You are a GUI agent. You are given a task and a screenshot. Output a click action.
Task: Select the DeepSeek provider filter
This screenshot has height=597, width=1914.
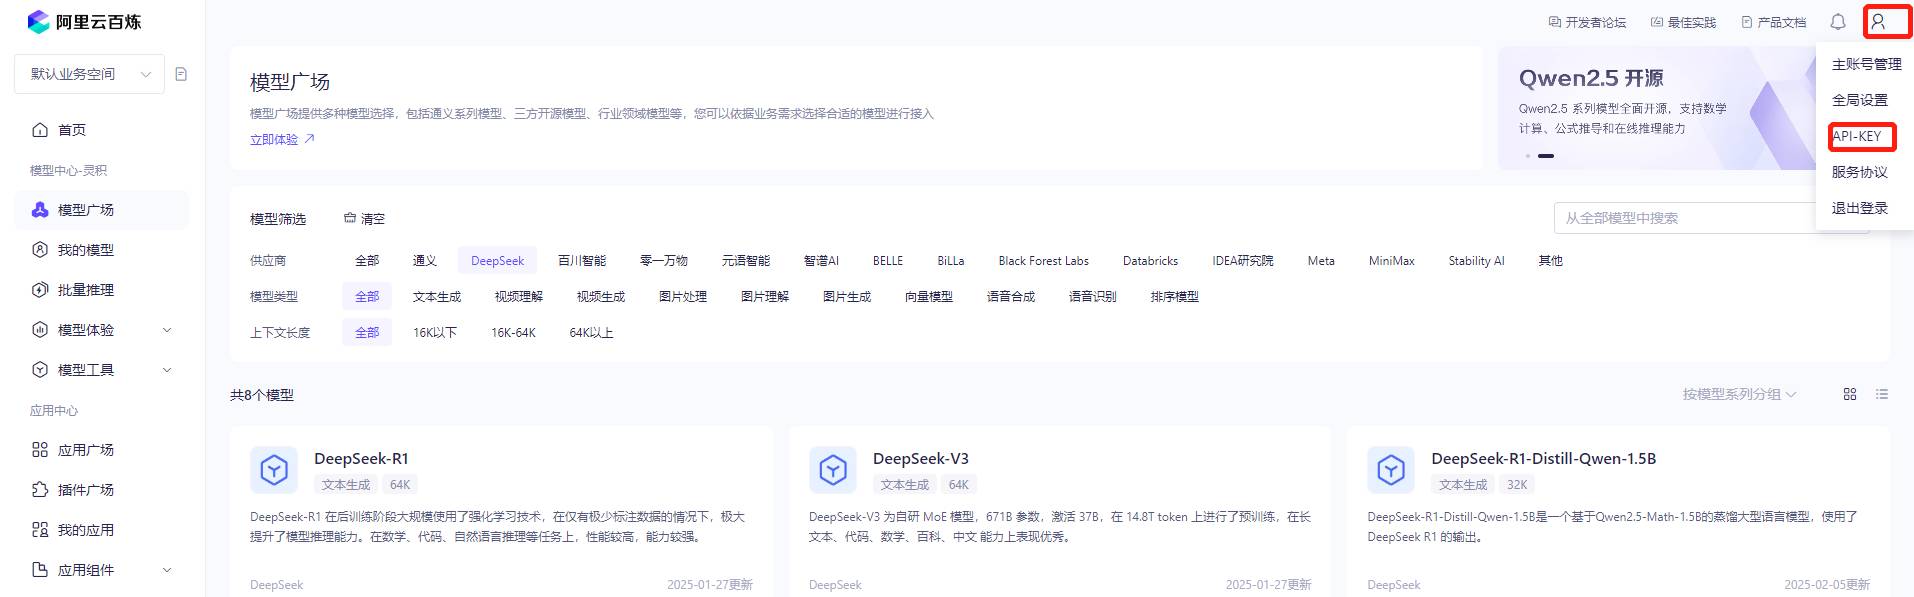pyautogui.click(x=497, y=261)
